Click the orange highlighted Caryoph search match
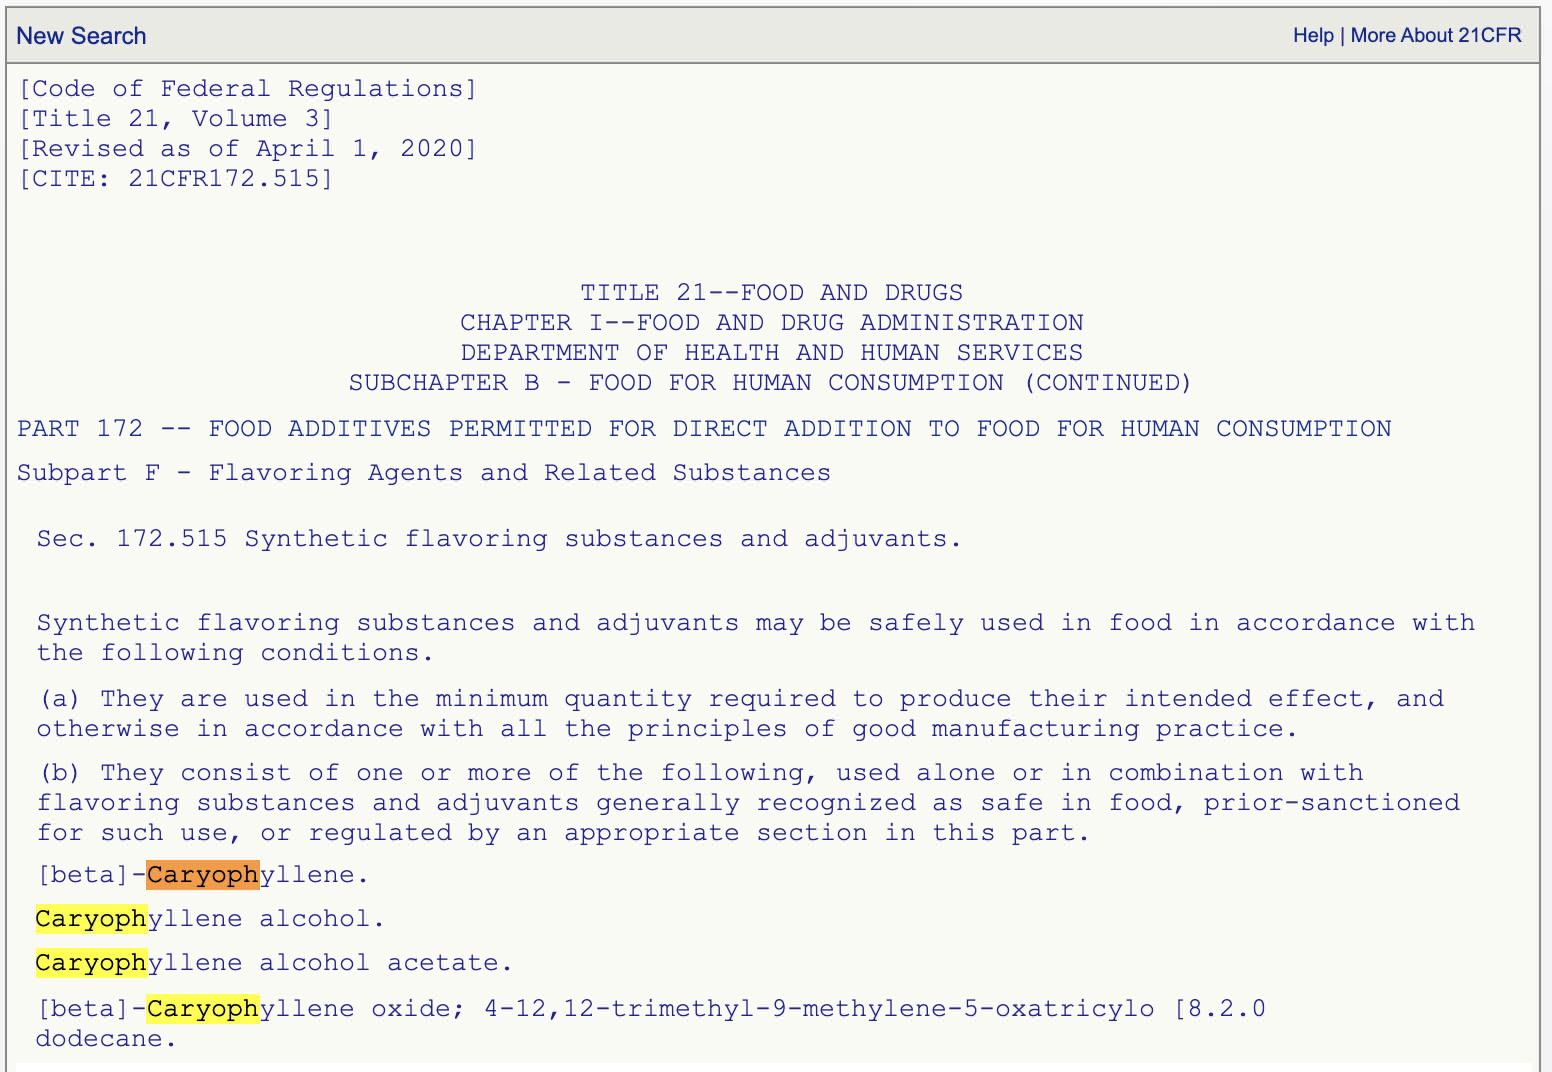Screen dimensions: 1552x1072 coord(202,875)
